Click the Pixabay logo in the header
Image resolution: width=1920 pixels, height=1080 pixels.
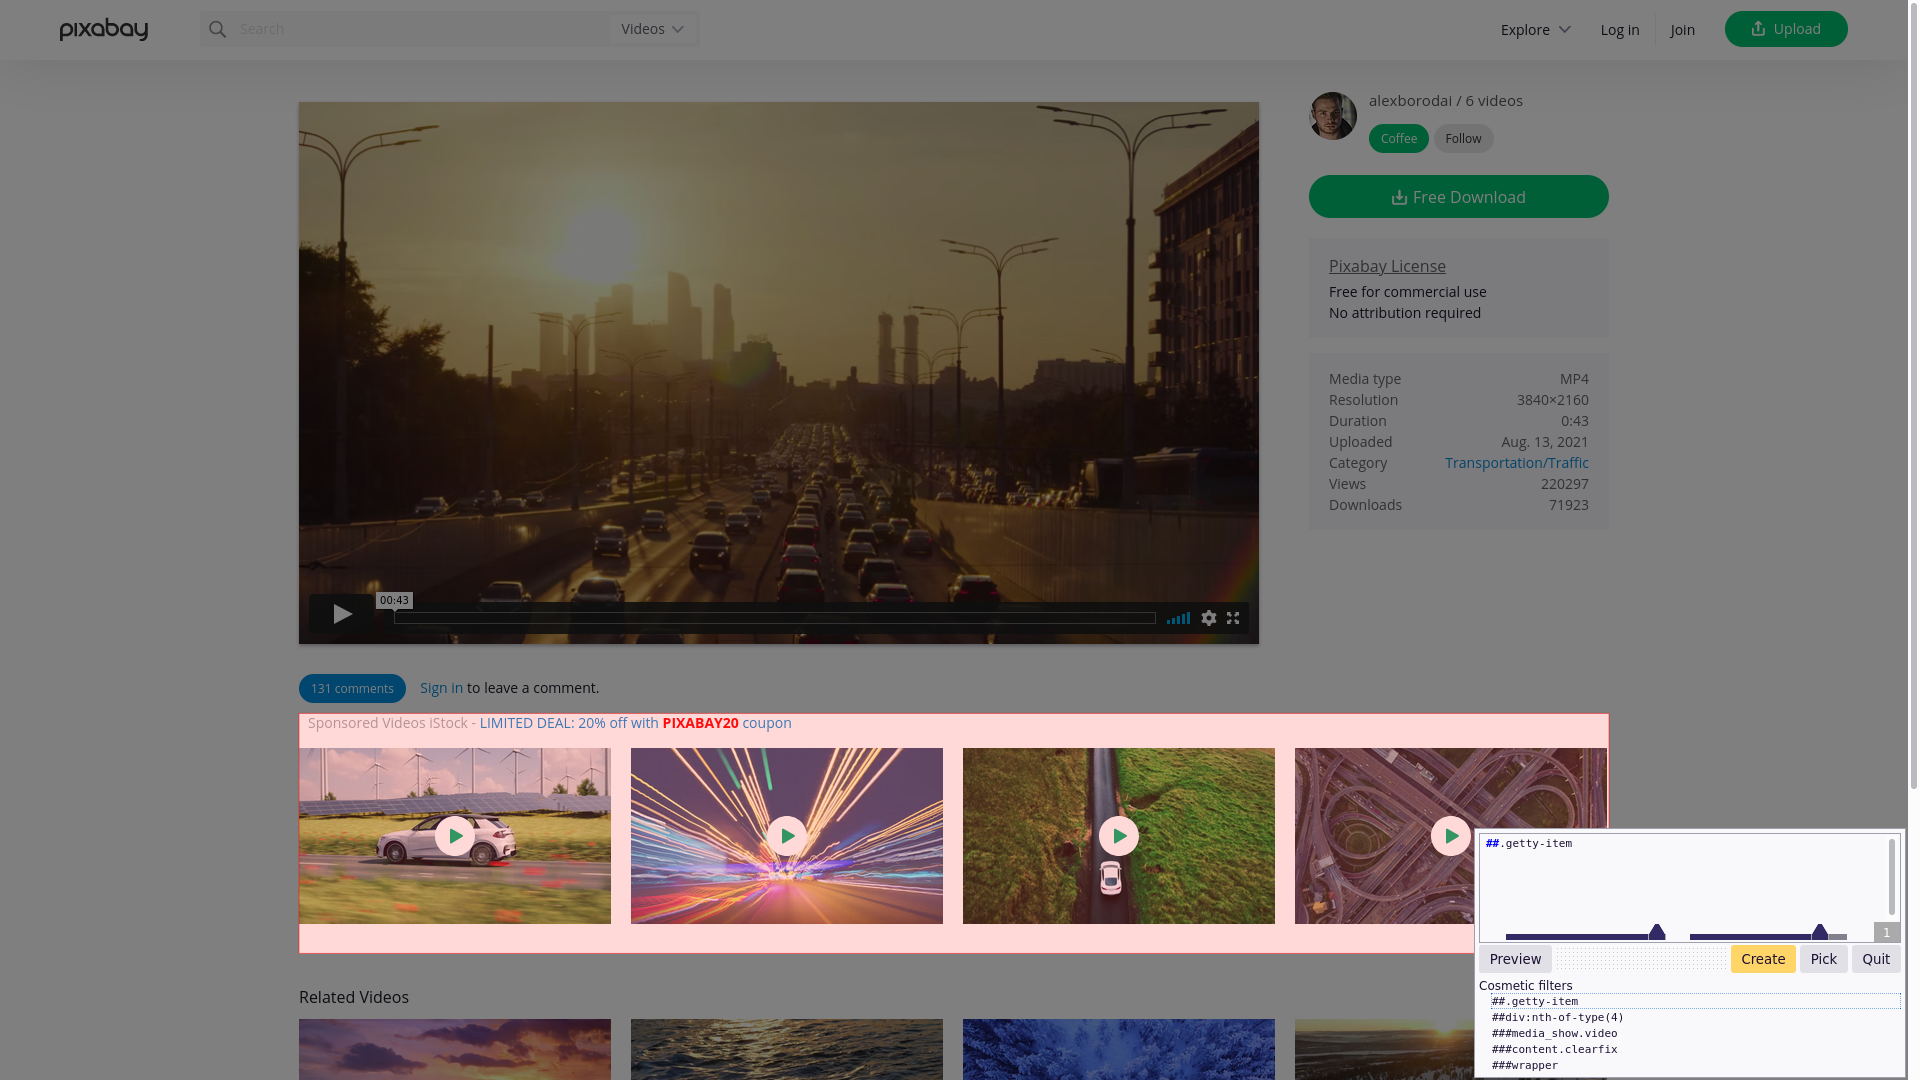[103, 29]
